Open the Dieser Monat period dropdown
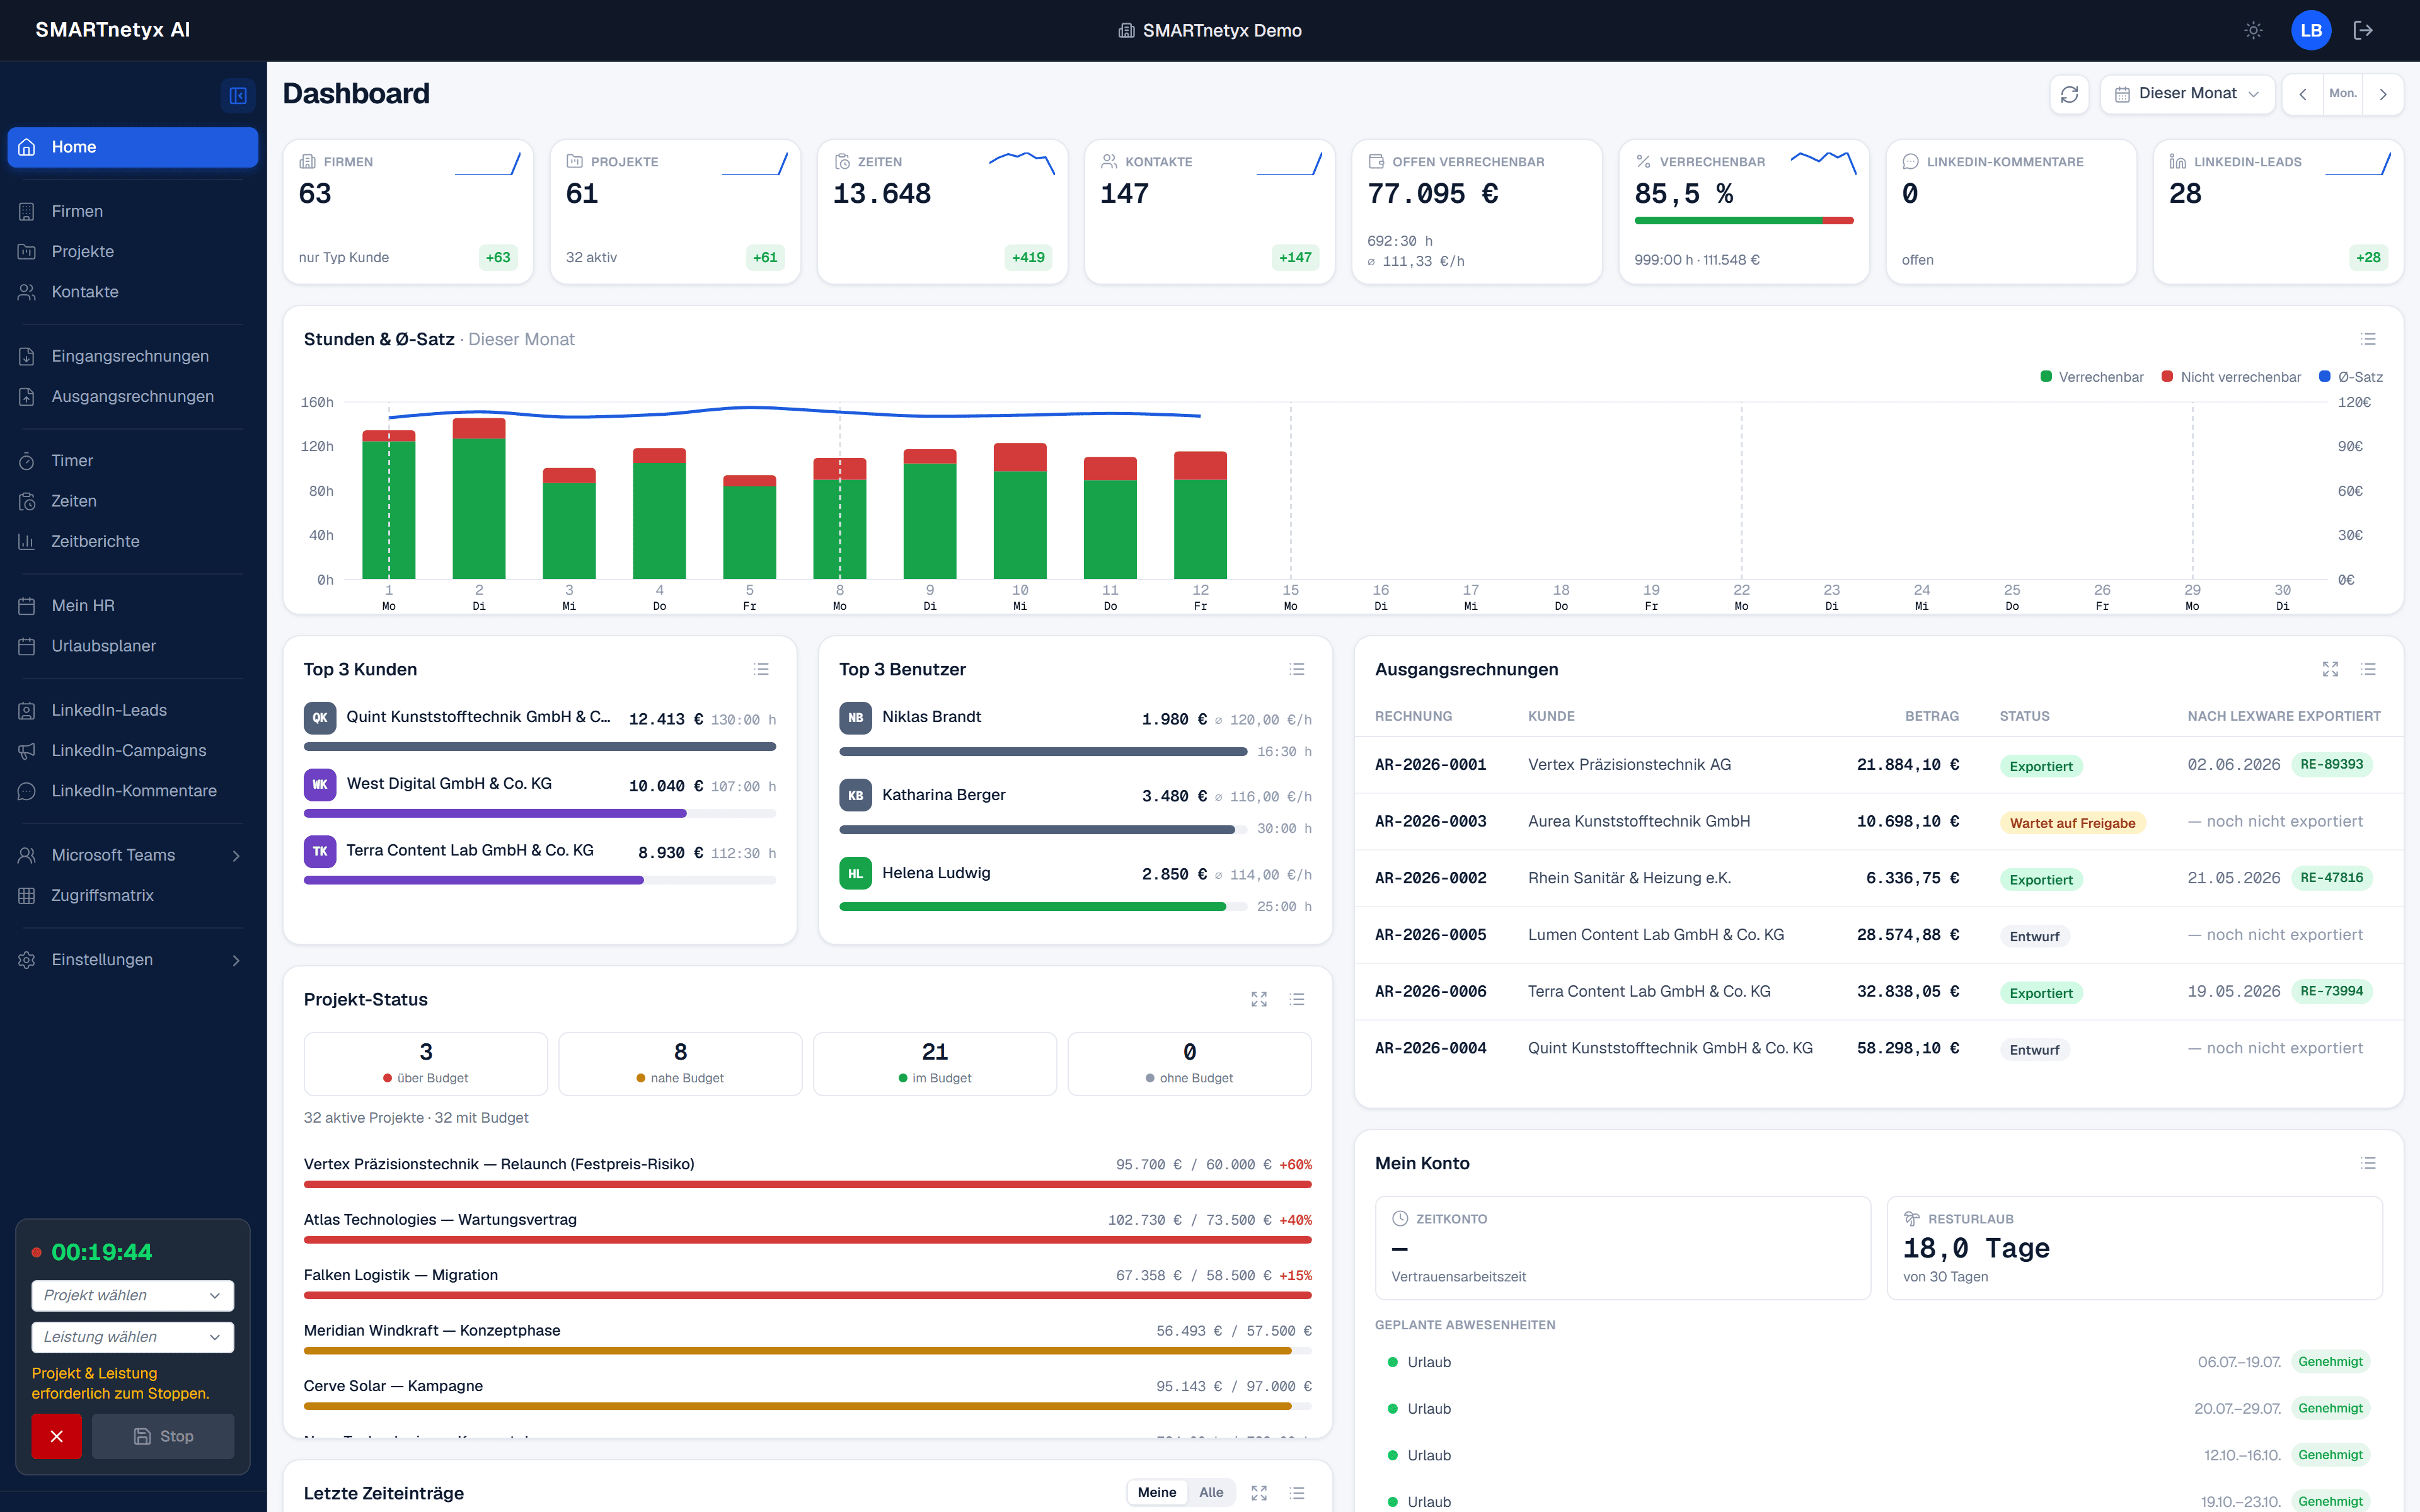This screenshot has width=2420, height=1512. coord(2187,94)
